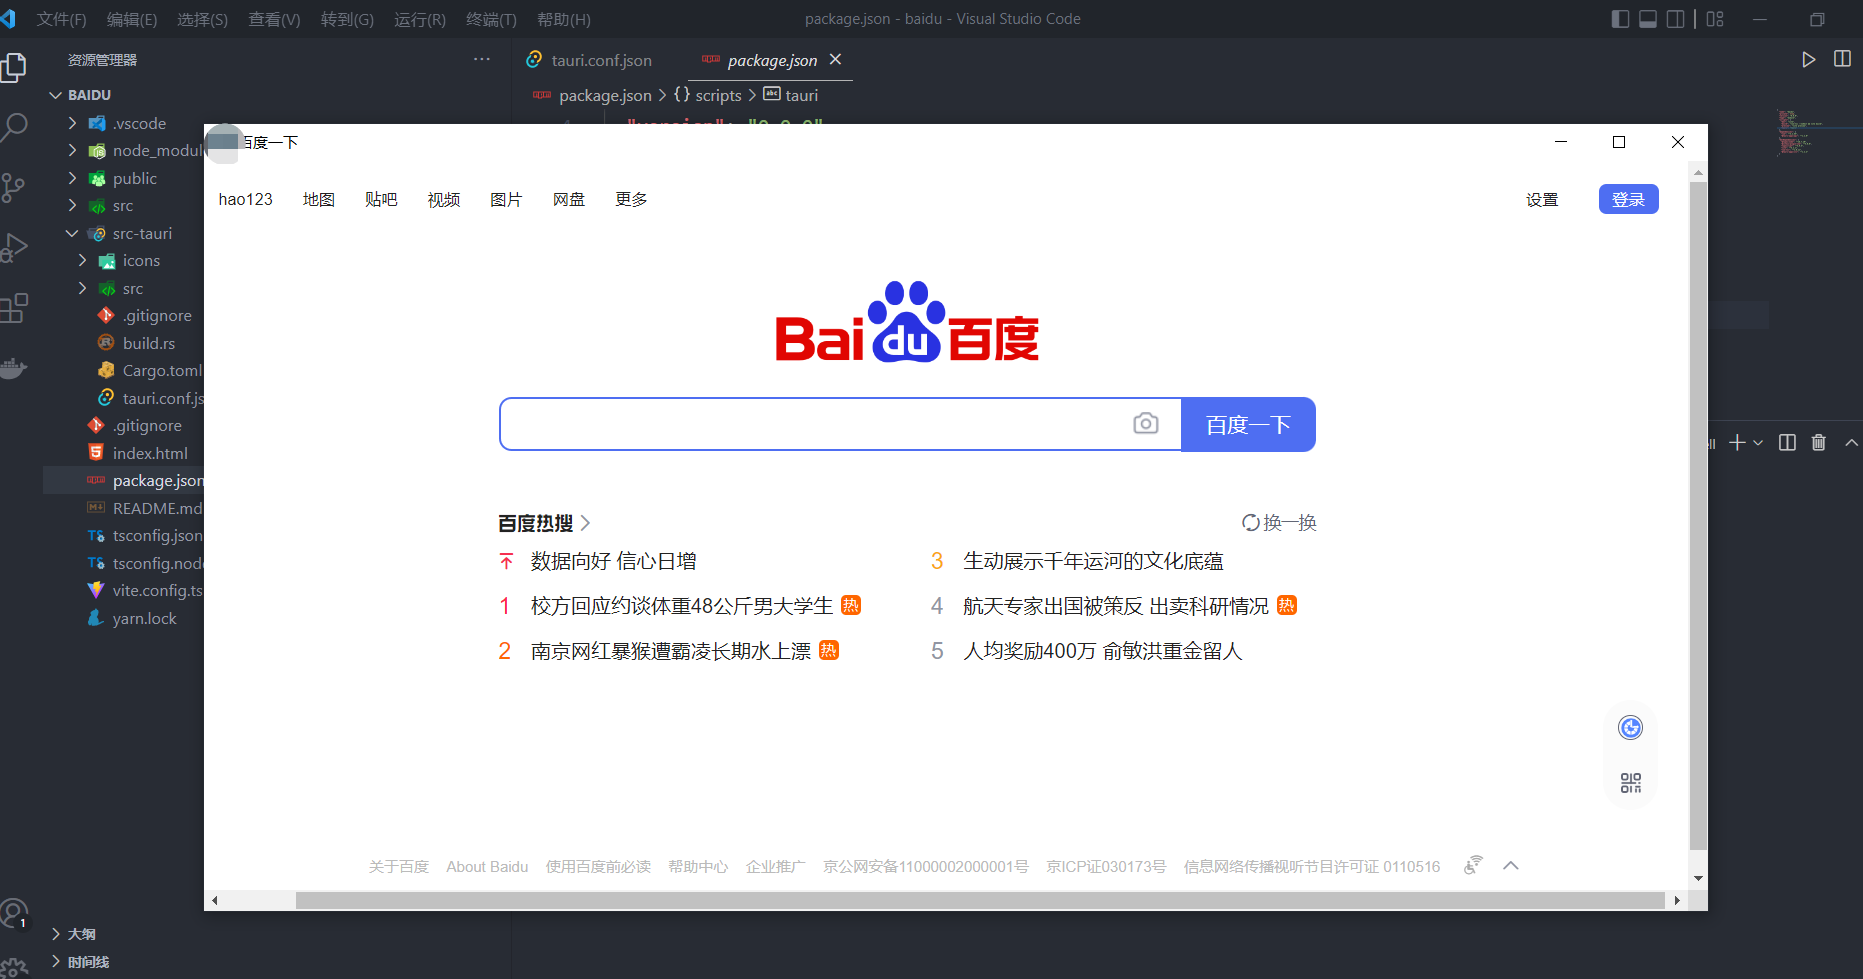Viewport: 1863px width, 979px height.
Task: Toggle the secondary sidebar visibility
Action: (1675, 18)
